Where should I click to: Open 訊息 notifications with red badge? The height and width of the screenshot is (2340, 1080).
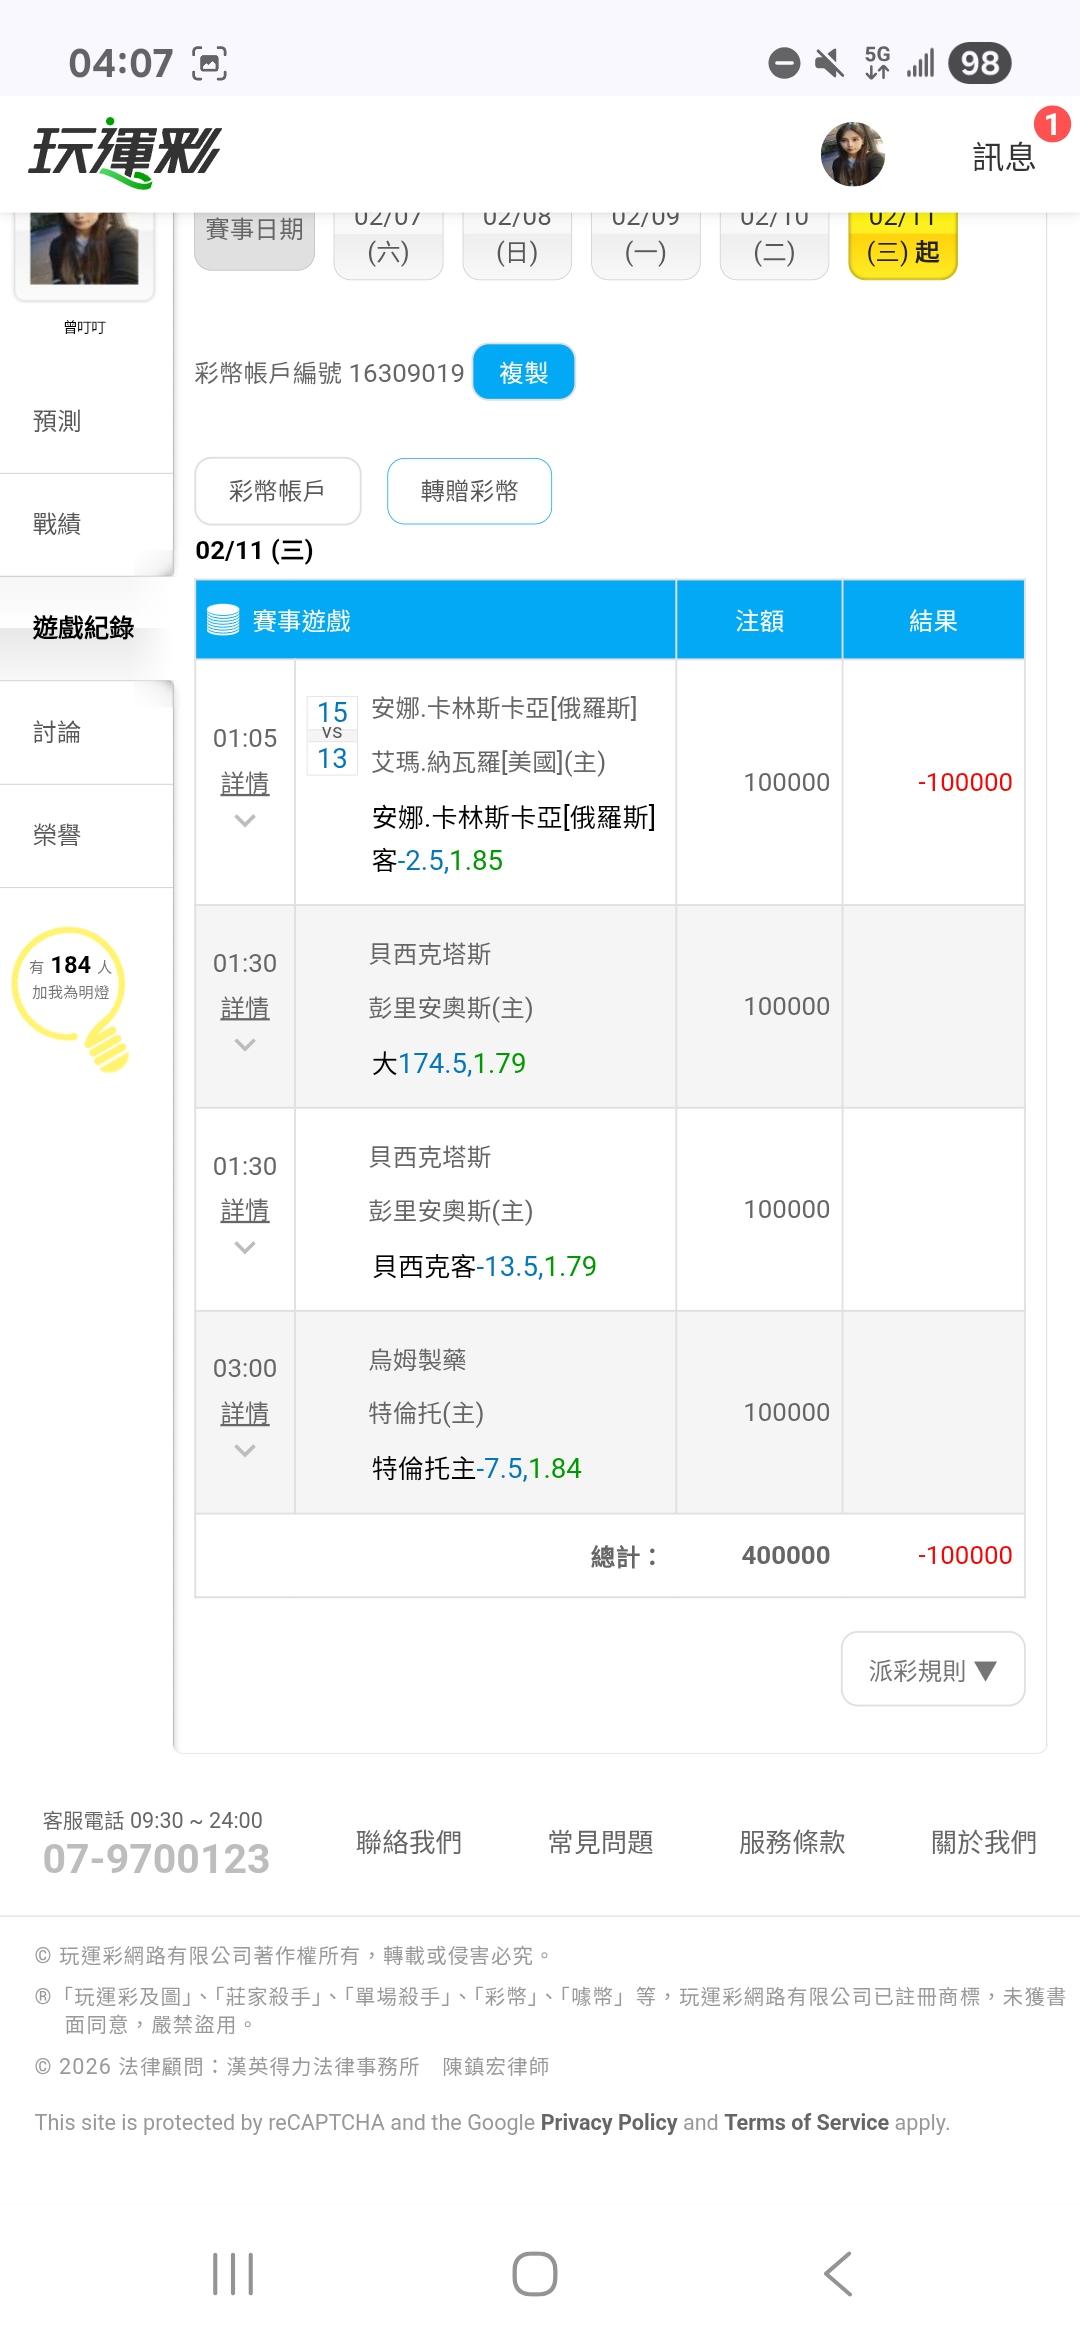pyautogui.click(x=1005, y=155)
